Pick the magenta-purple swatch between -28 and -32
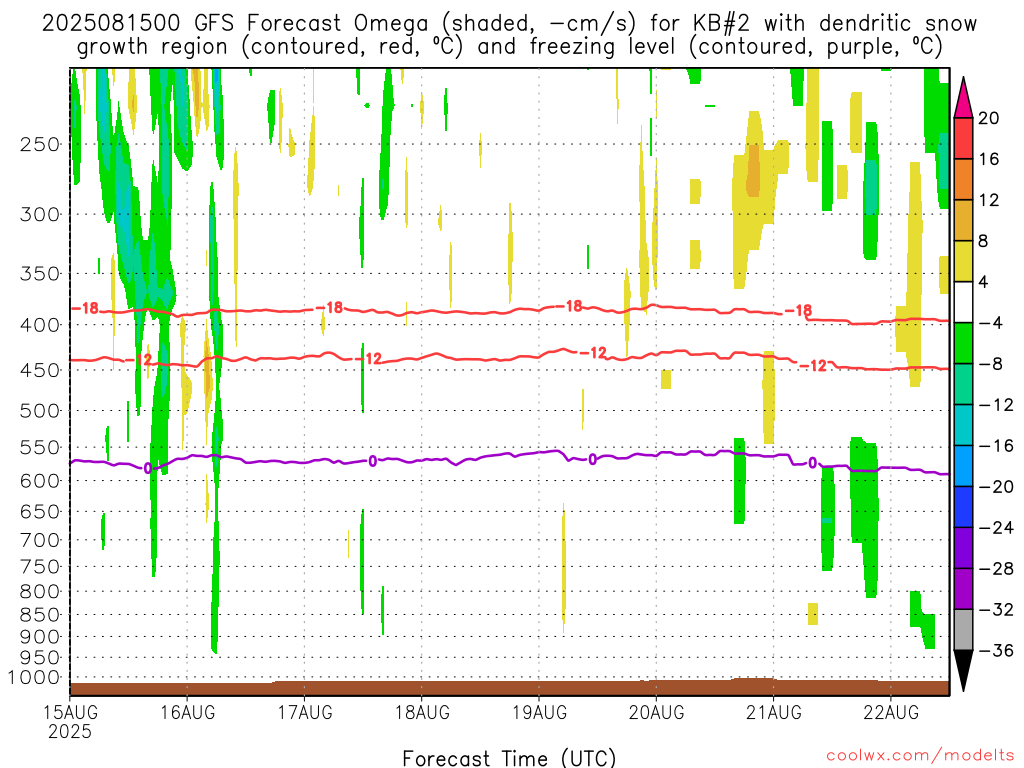 click(x=963, y=589)
